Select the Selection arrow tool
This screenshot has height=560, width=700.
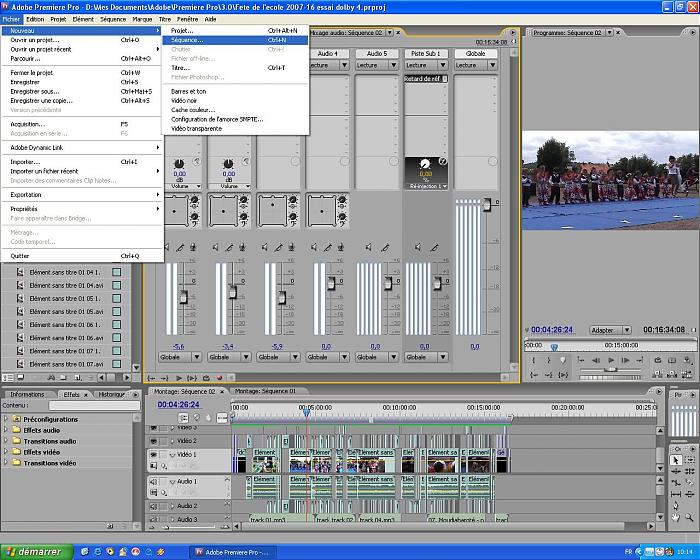tap(675, 460)
